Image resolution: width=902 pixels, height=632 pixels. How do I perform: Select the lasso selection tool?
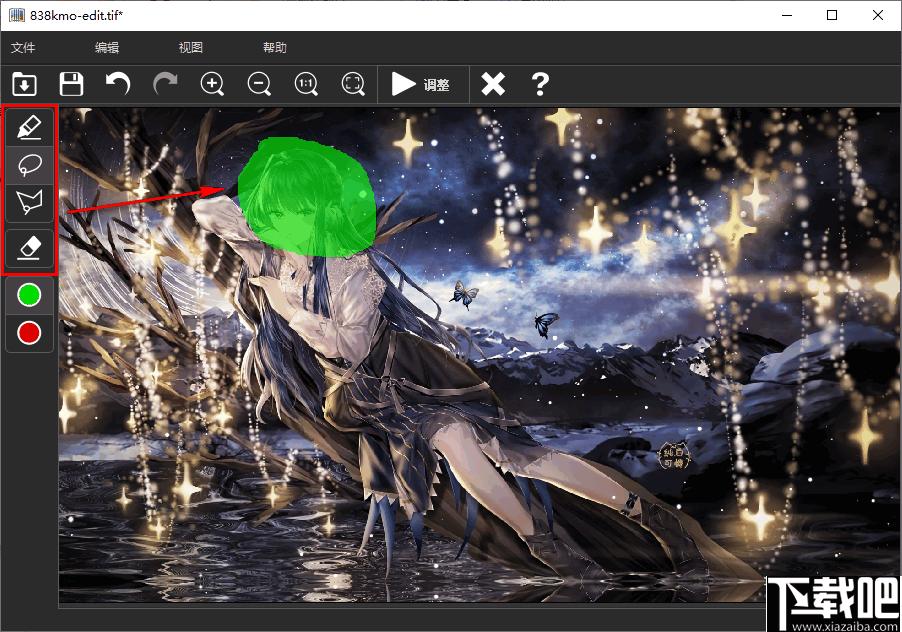[29, 165]
